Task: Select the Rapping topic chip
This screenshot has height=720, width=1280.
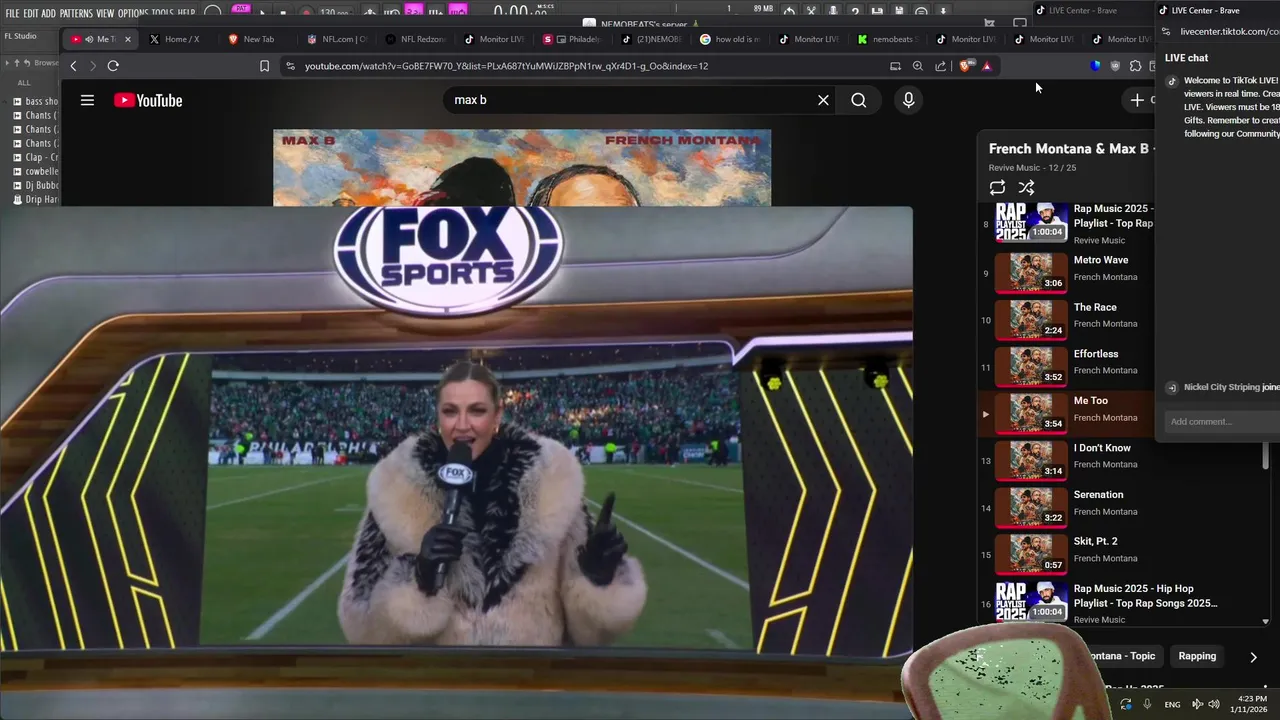Action: pos(1197,656)
